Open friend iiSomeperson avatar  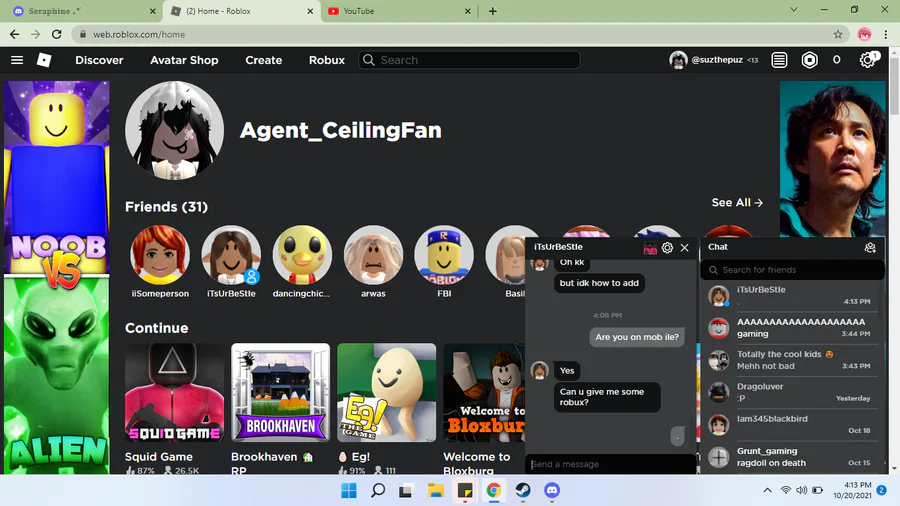coord(160,255)
